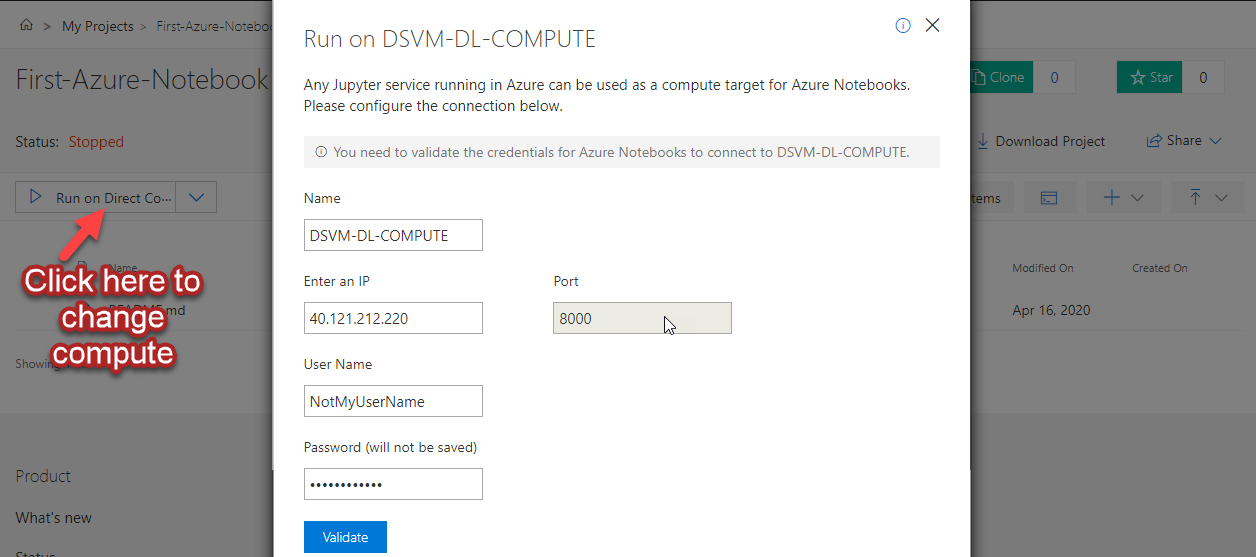Close the Run on DSVM-DL-COMPUTE dialog

point(932,25)
